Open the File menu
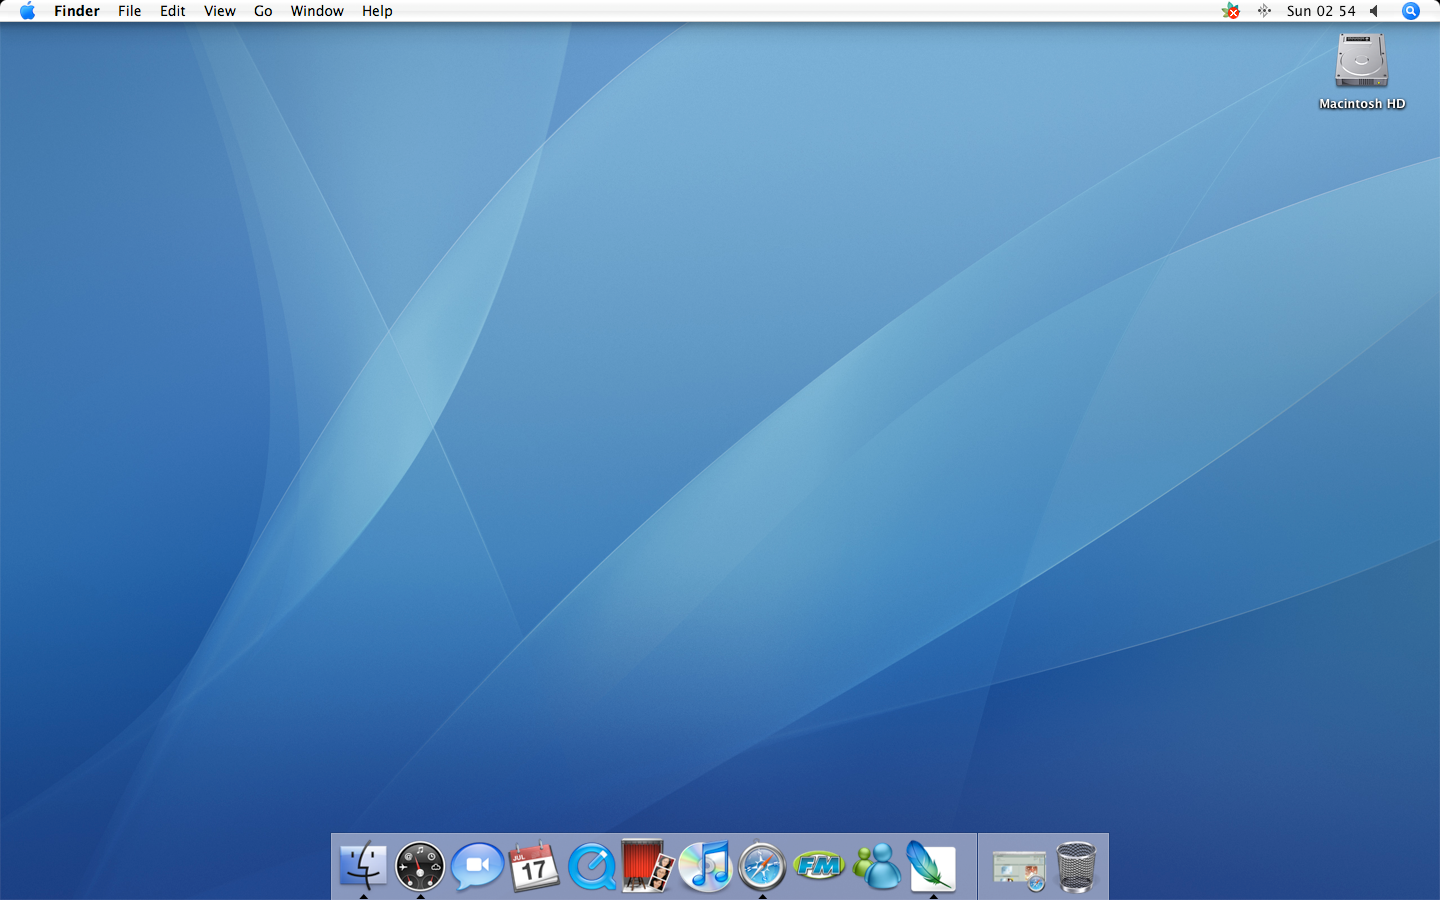 [x=129, y=11]
